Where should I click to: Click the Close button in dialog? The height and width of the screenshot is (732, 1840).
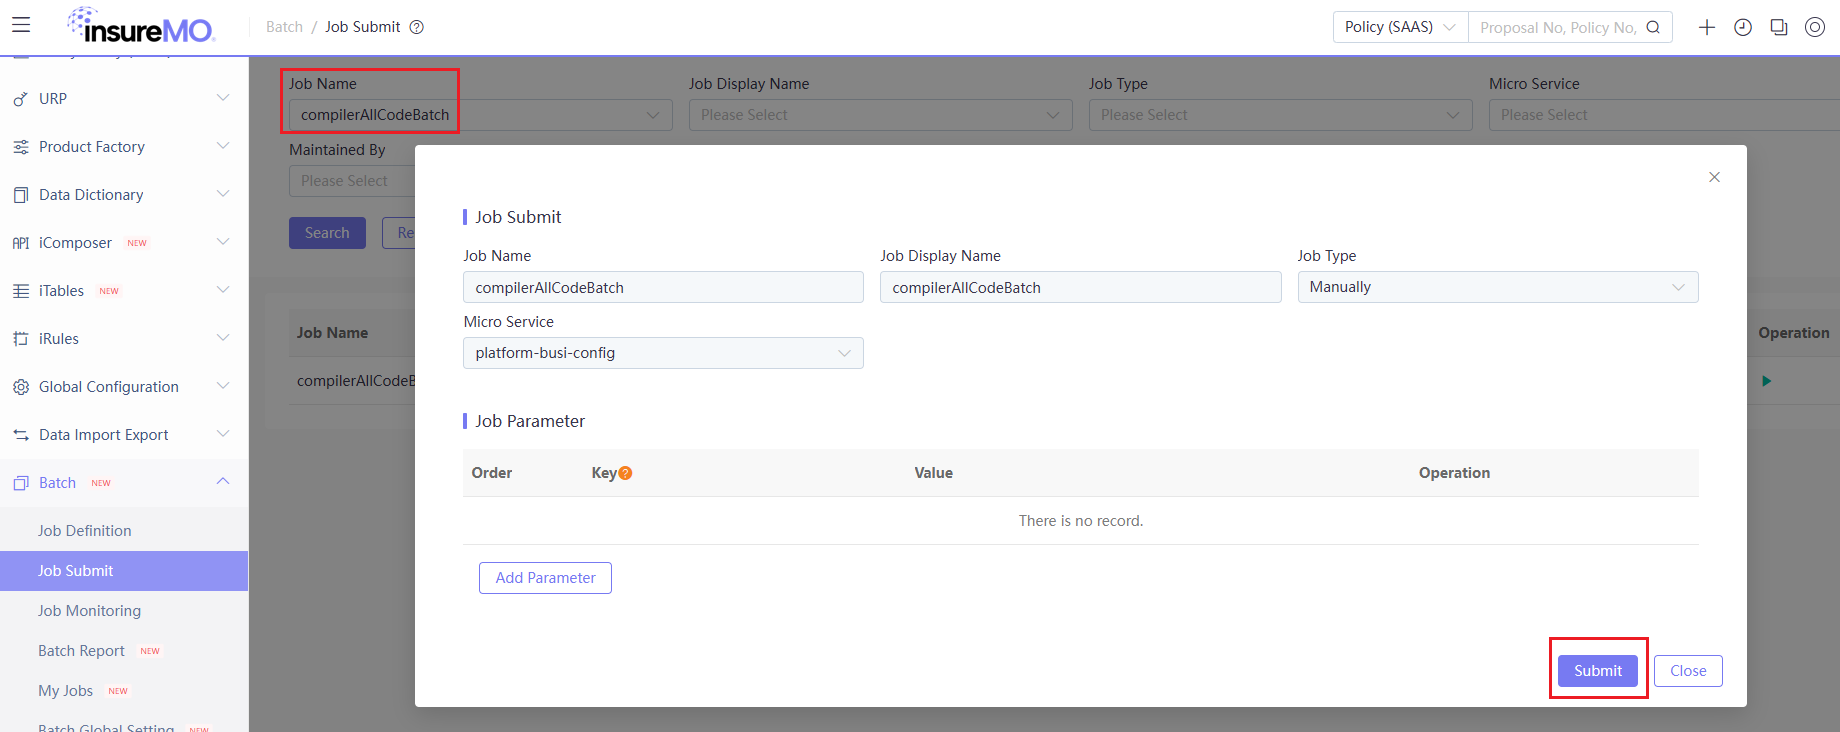pyautogui.click(x=1688, y=671)
